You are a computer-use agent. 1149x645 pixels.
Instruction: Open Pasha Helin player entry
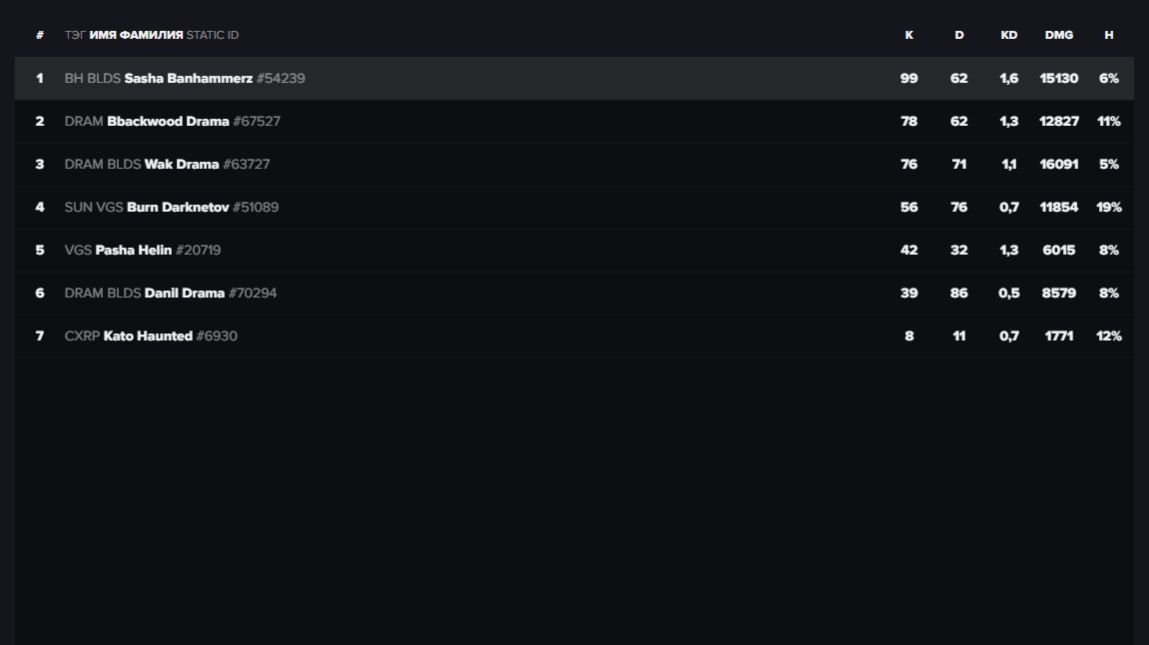(133, 250)
